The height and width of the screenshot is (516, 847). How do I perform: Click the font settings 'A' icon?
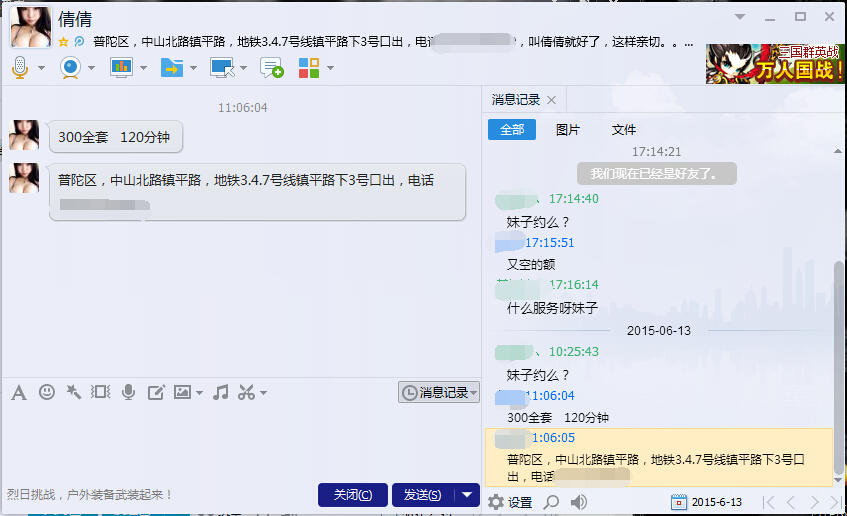(18, 392)
